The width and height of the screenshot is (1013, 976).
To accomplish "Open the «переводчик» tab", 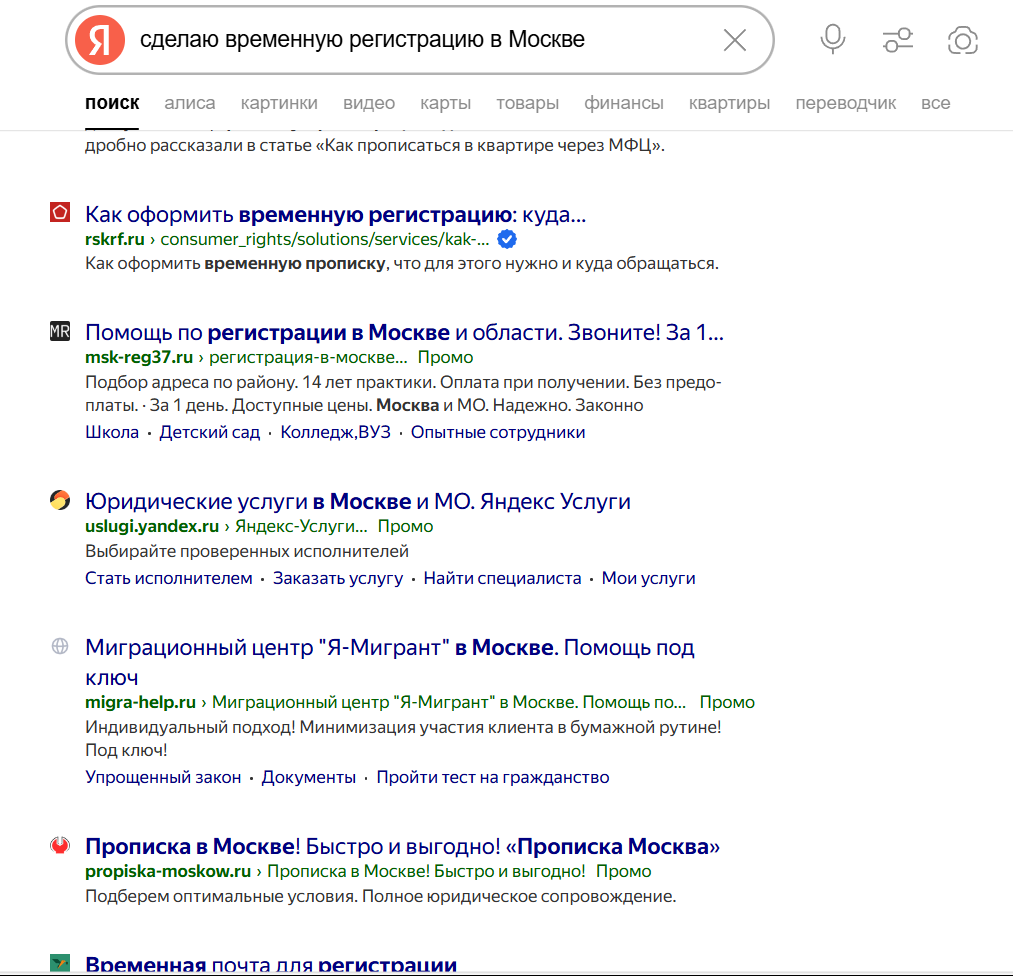I will pyautogui.click(x=846, y=103).
